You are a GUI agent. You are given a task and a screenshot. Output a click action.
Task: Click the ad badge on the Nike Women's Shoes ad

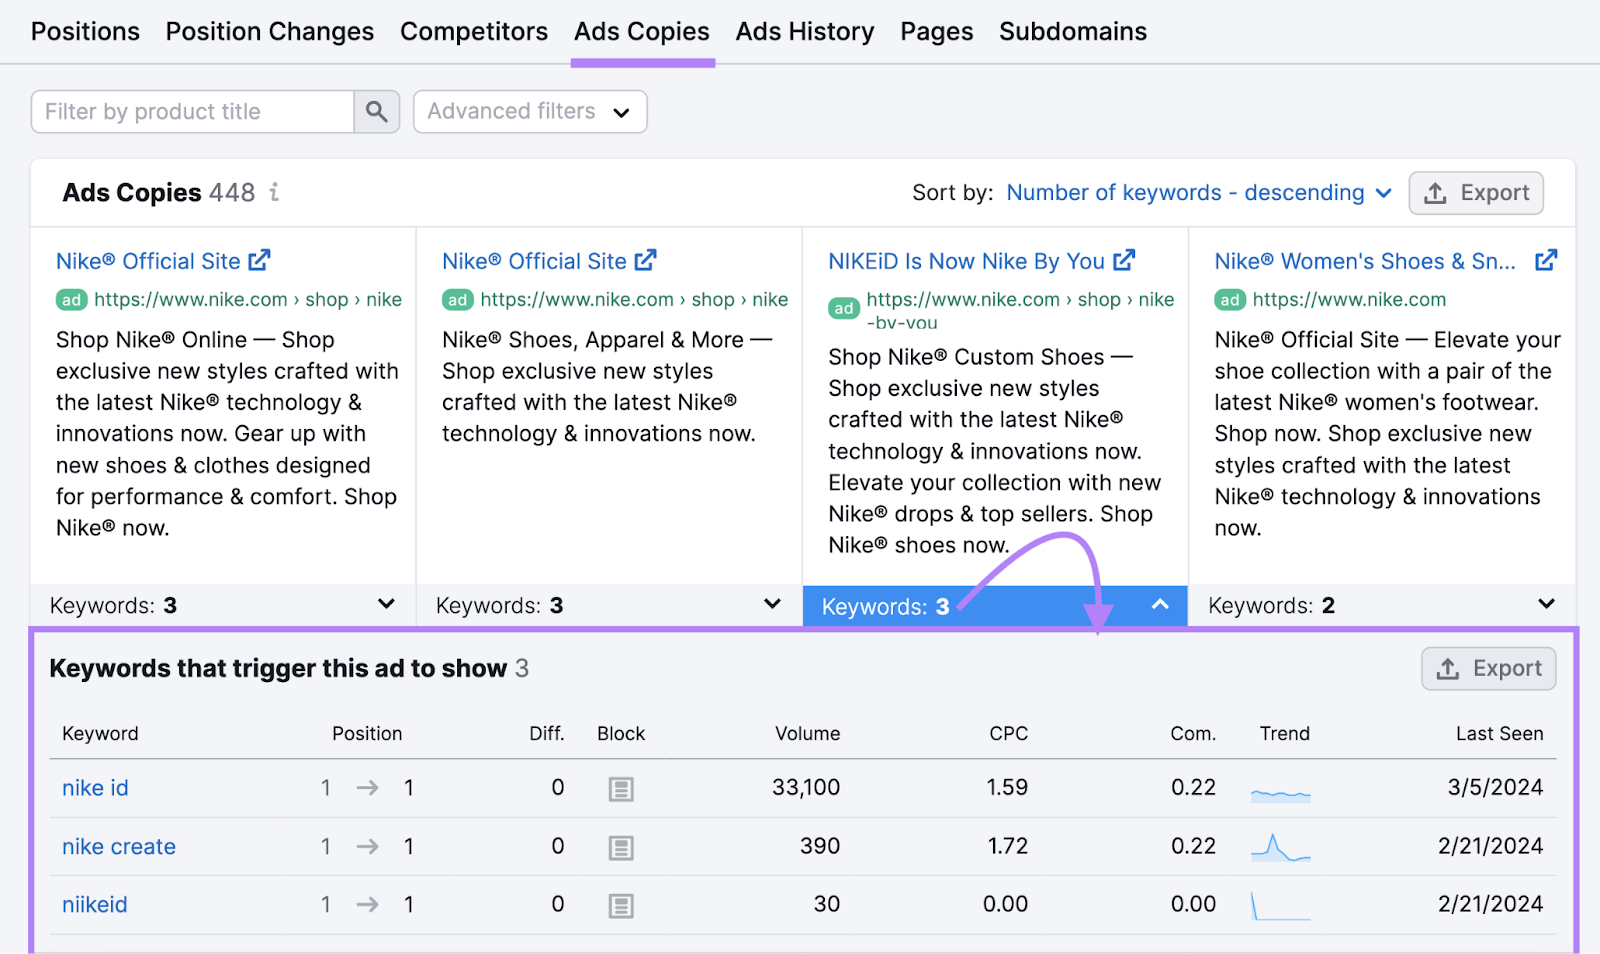point(1229,299)
